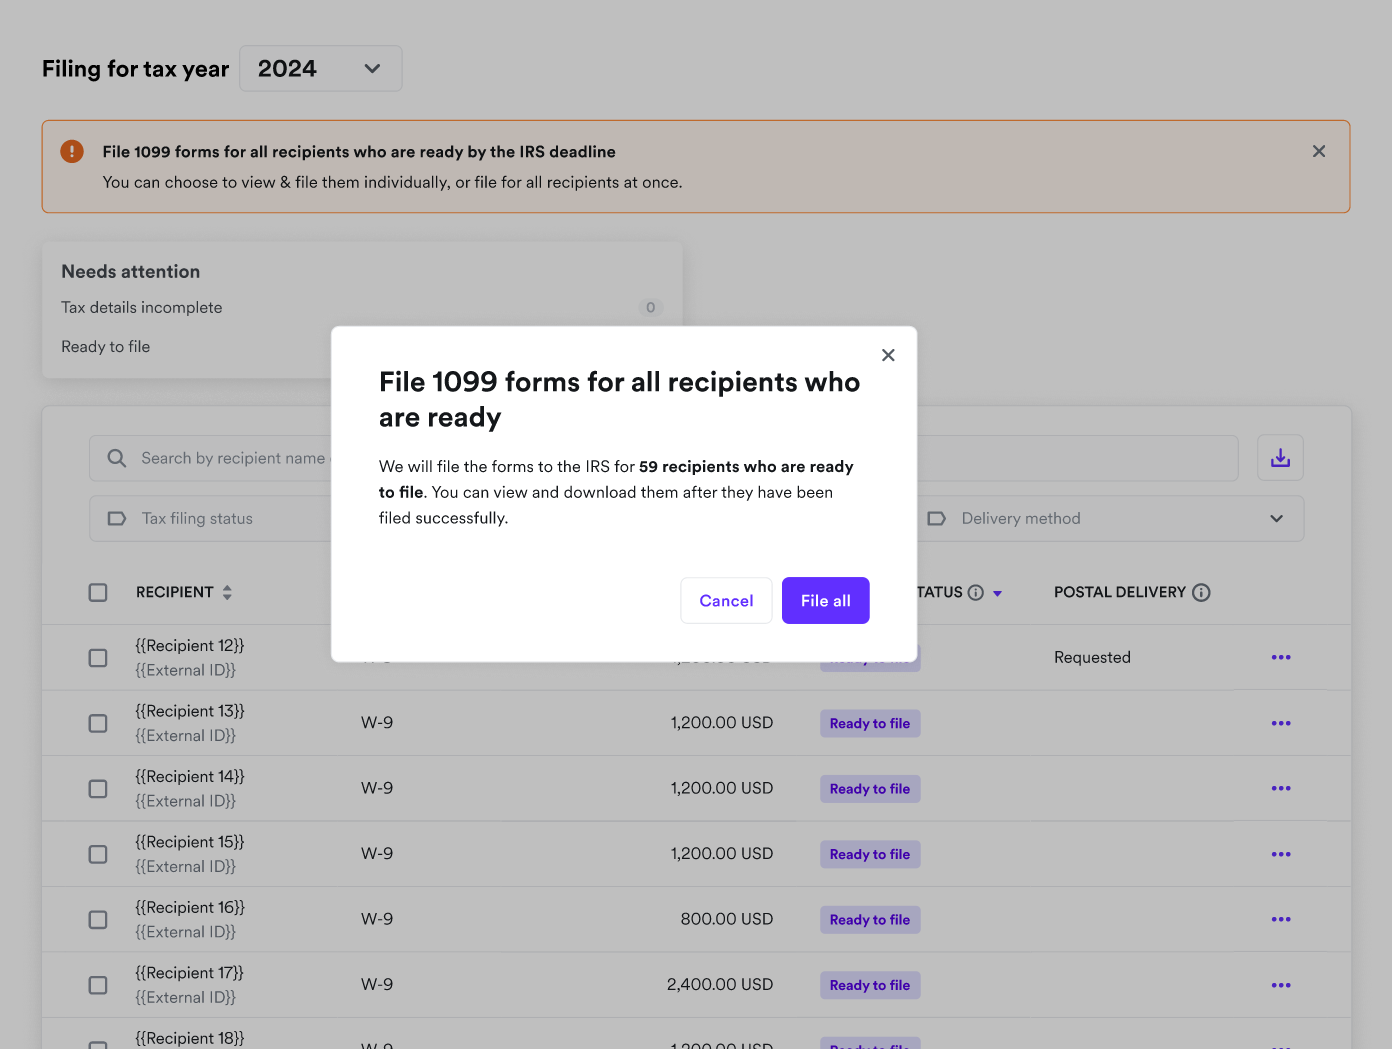Select Tax details incomplete in Needs attention

141,307
